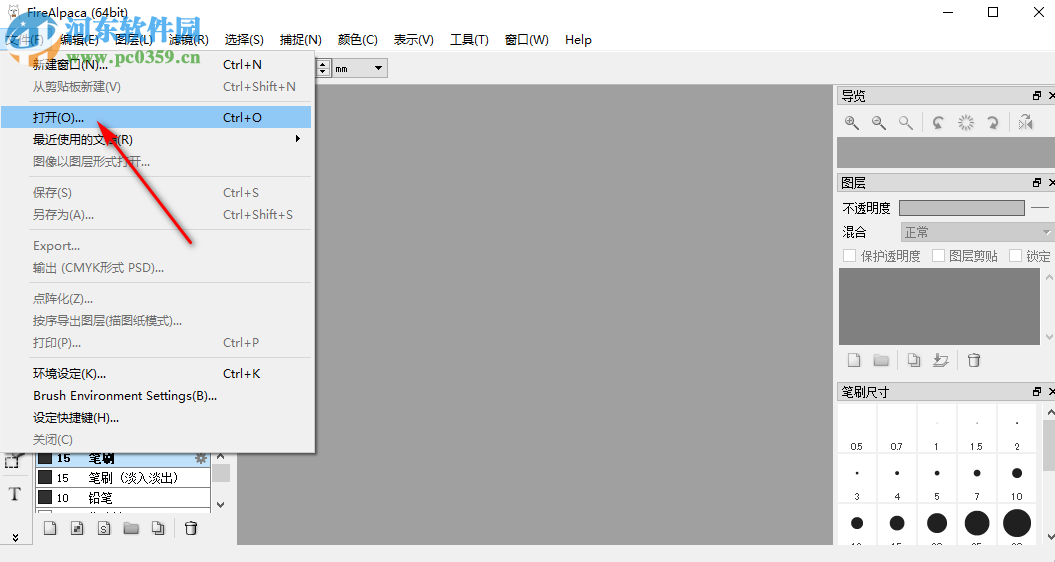Add new layer in Layer panel
The height and width of the screenshot is (562, 1055).
coord(854,360)
